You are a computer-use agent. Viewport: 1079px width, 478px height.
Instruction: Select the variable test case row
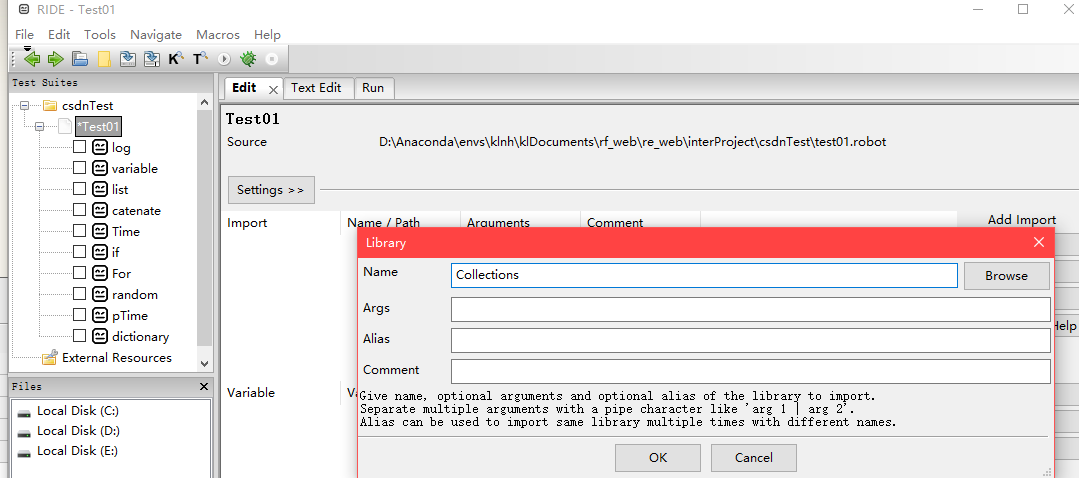135,169
